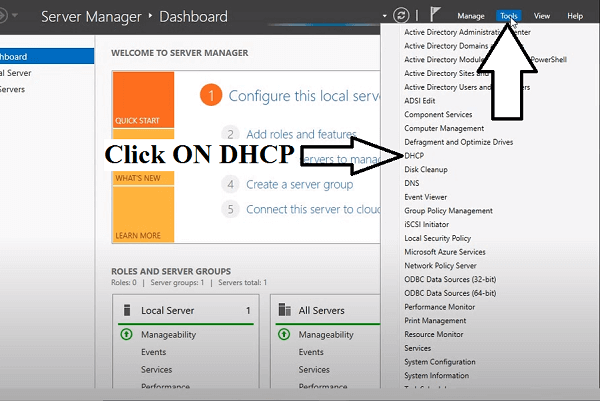This screenshot has width=600, height=401.
Task: Launch iSCSI Initiator
Action: click(x=427, y=225)
